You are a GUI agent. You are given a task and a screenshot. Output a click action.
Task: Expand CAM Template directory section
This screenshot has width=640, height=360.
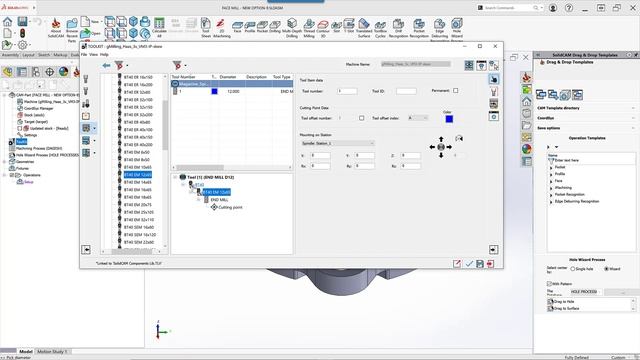[586, 108]
